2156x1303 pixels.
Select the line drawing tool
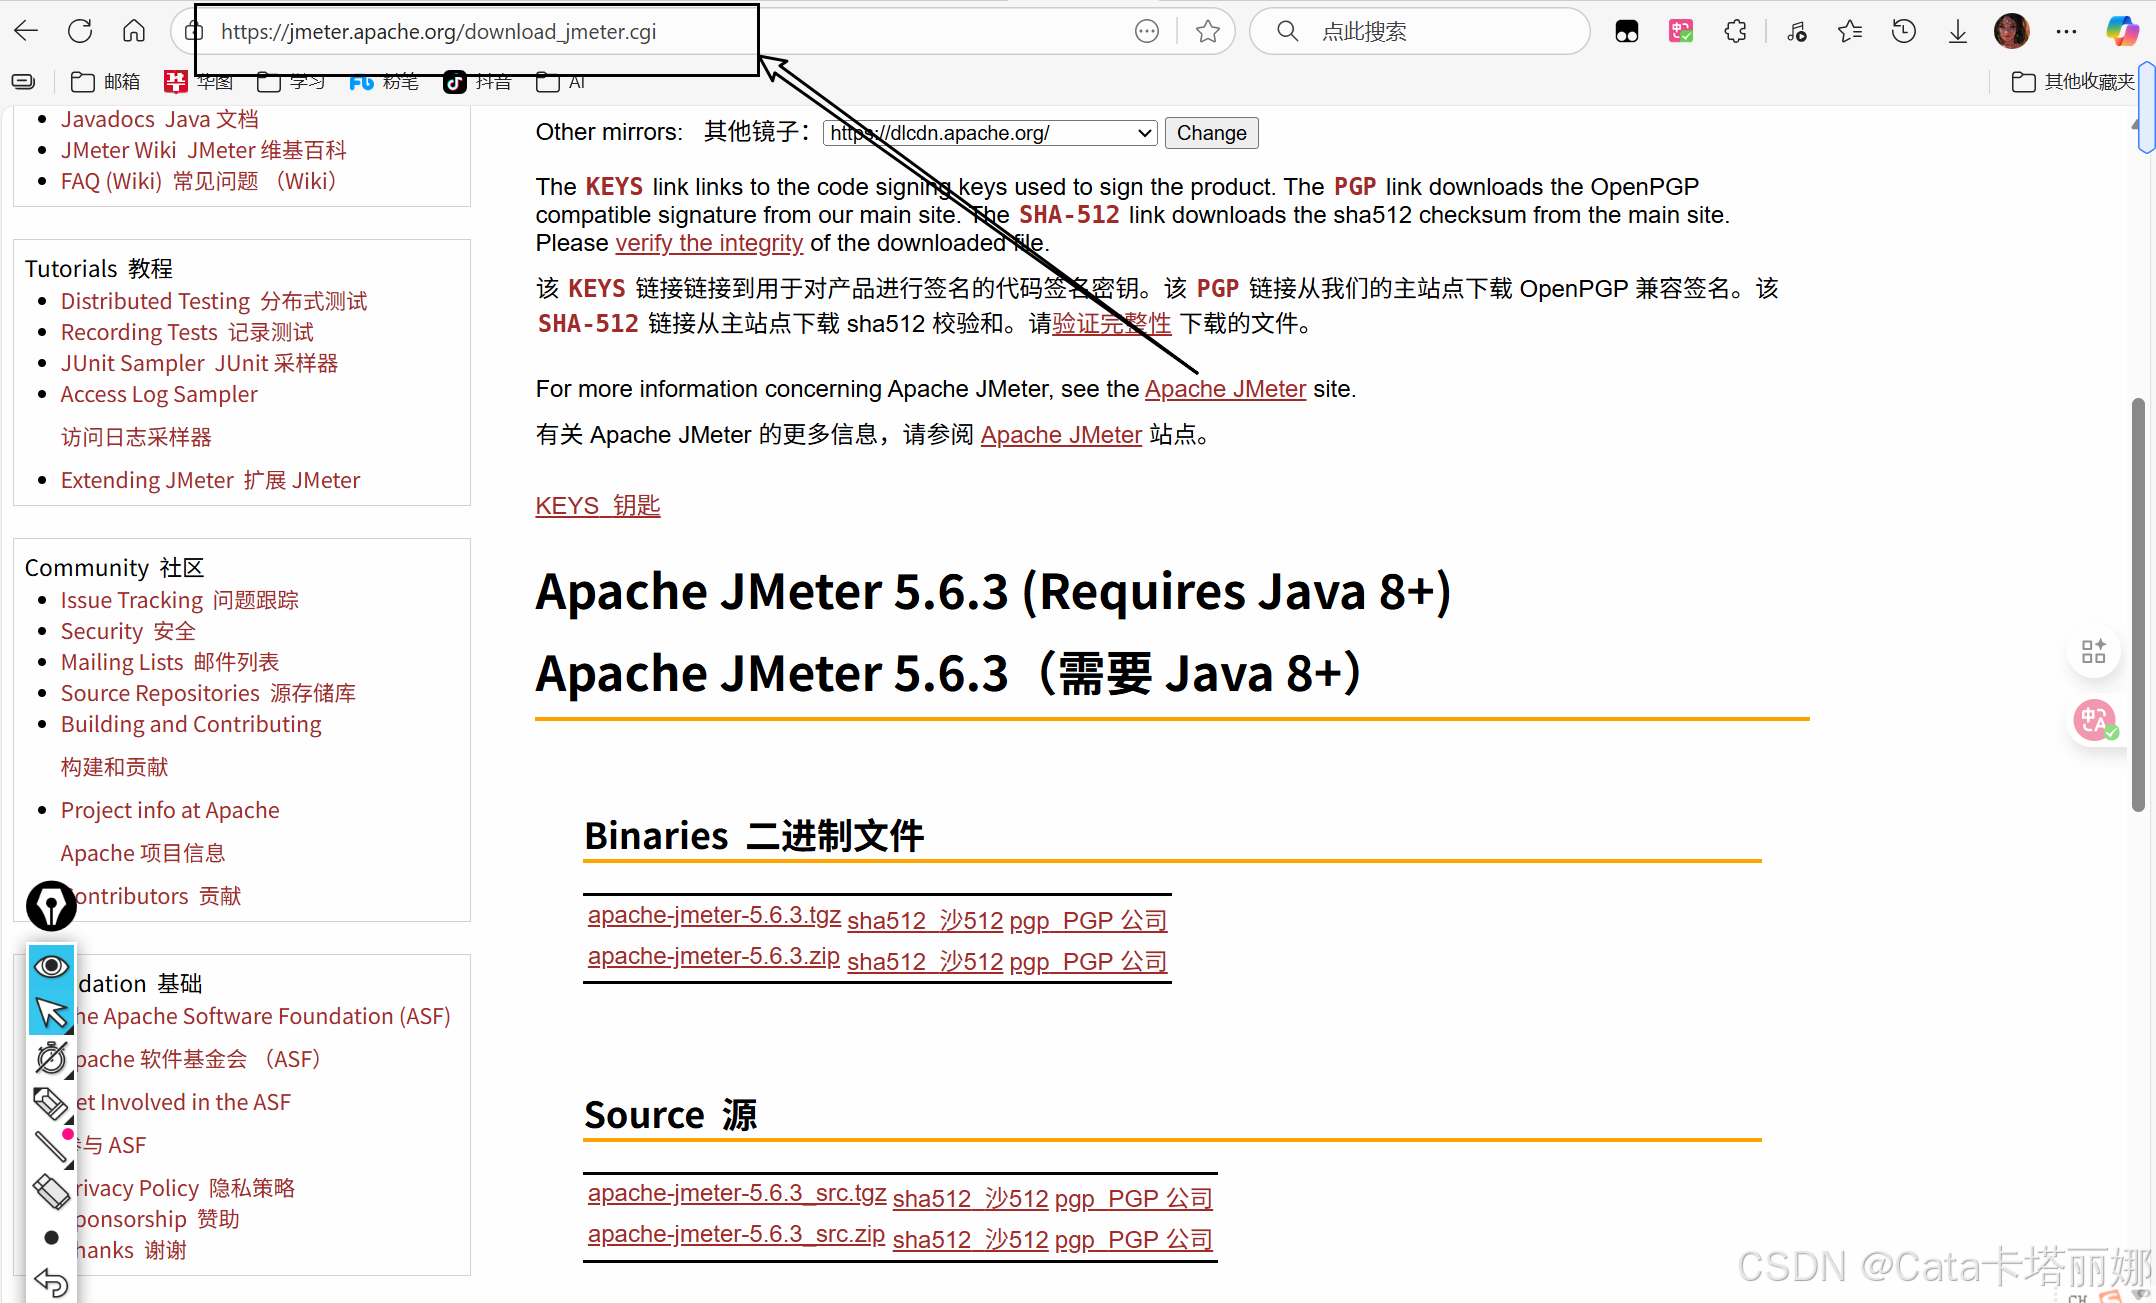pos(51,1147)
